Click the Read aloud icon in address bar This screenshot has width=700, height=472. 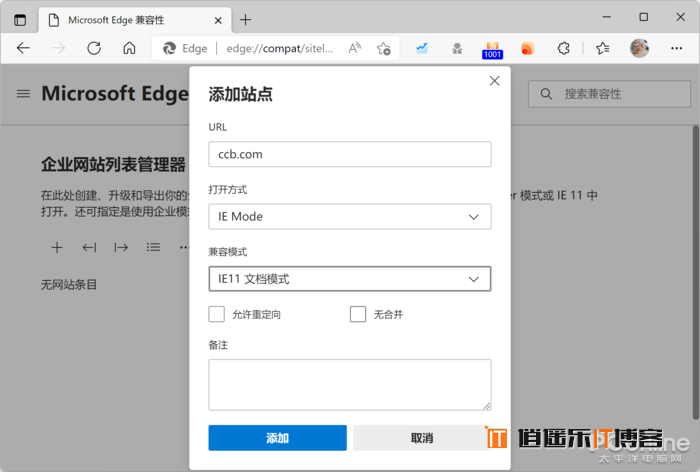tap(354, 48)
